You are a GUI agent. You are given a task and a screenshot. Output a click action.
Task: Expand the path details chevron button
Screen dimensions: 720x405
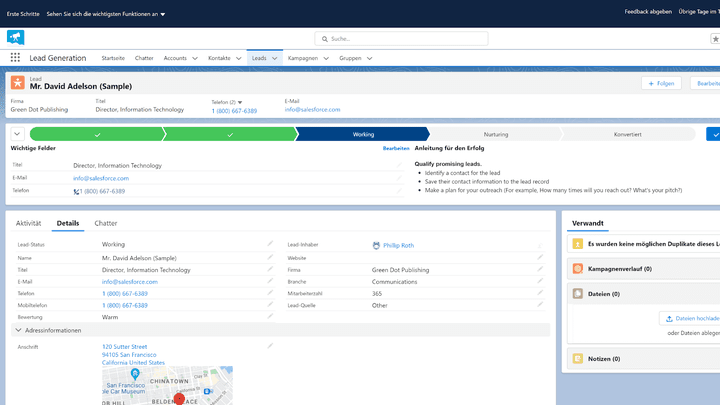point(17,134)
